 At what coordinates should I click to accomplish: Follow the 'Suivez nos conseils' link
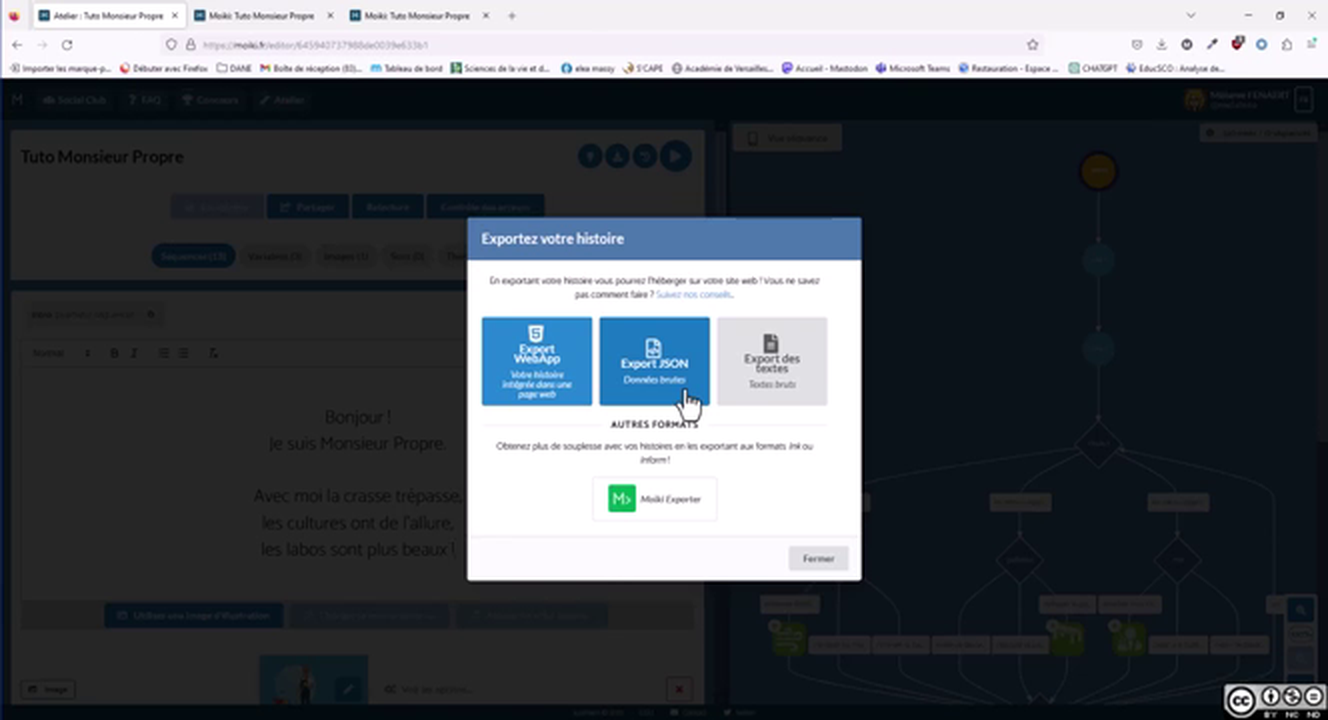click(694, 295)
